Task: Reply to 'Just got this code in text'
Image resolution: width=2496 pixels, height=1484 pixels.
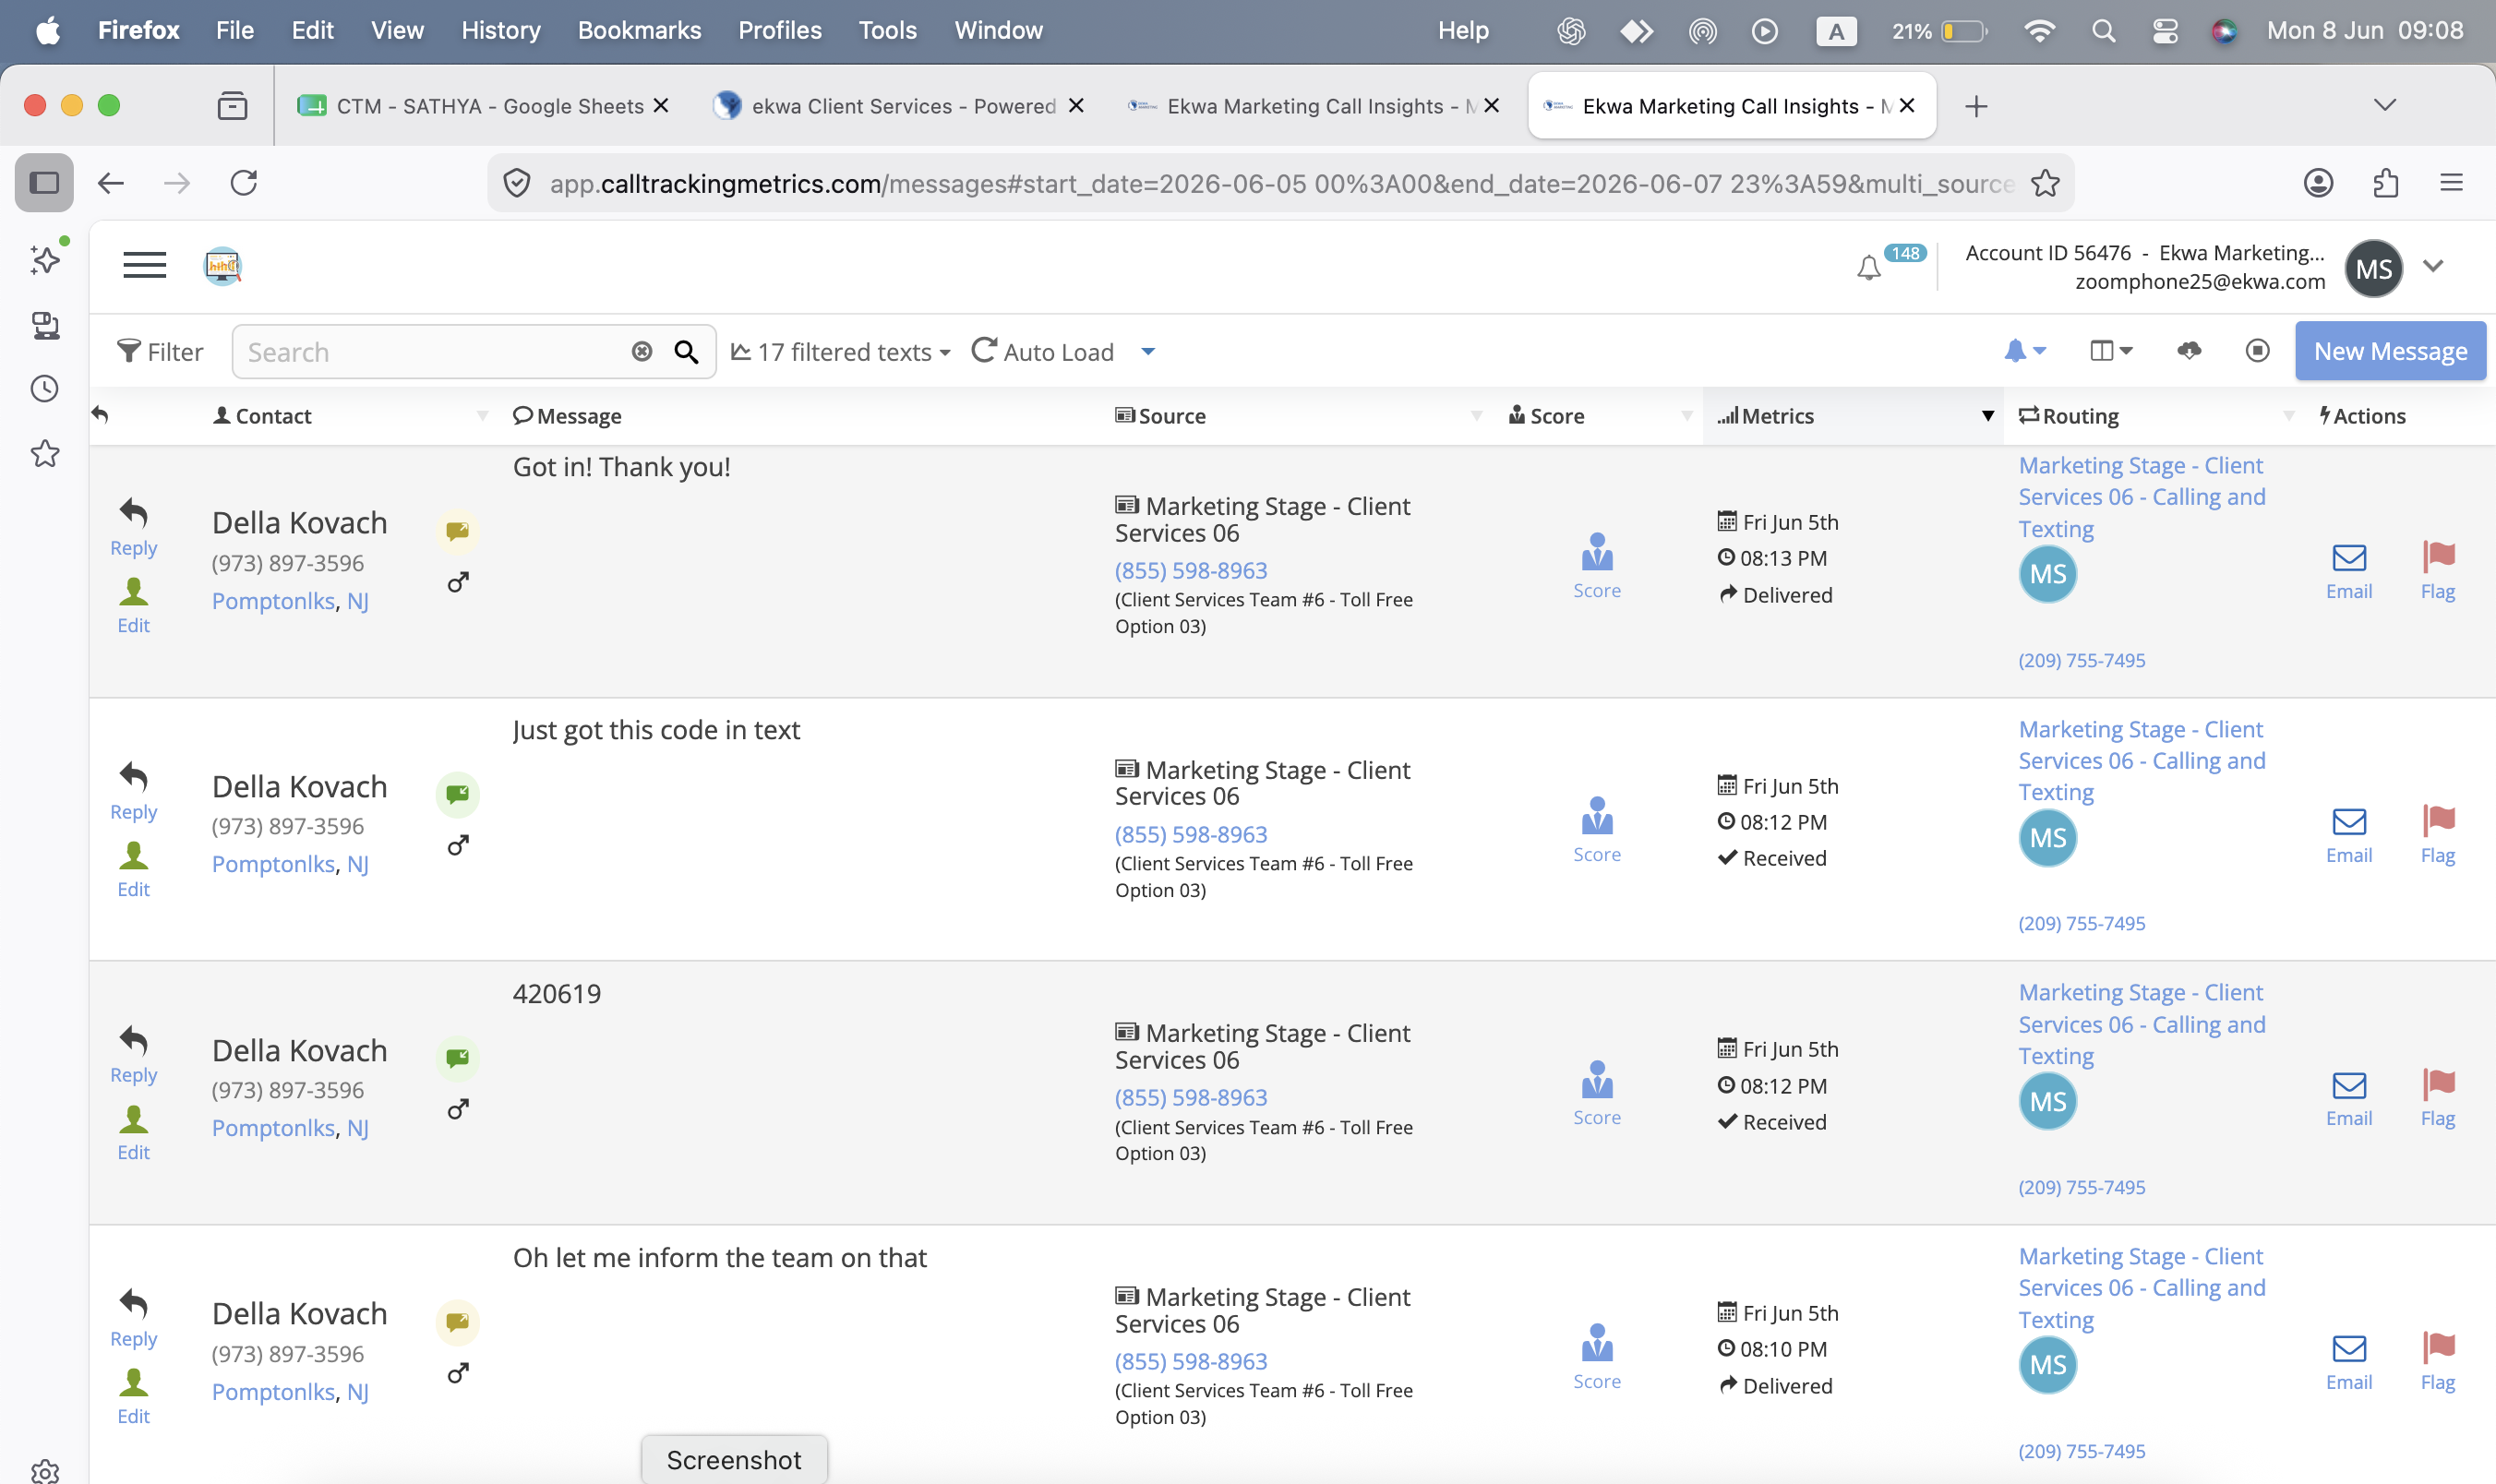Action: coord(133,791)
